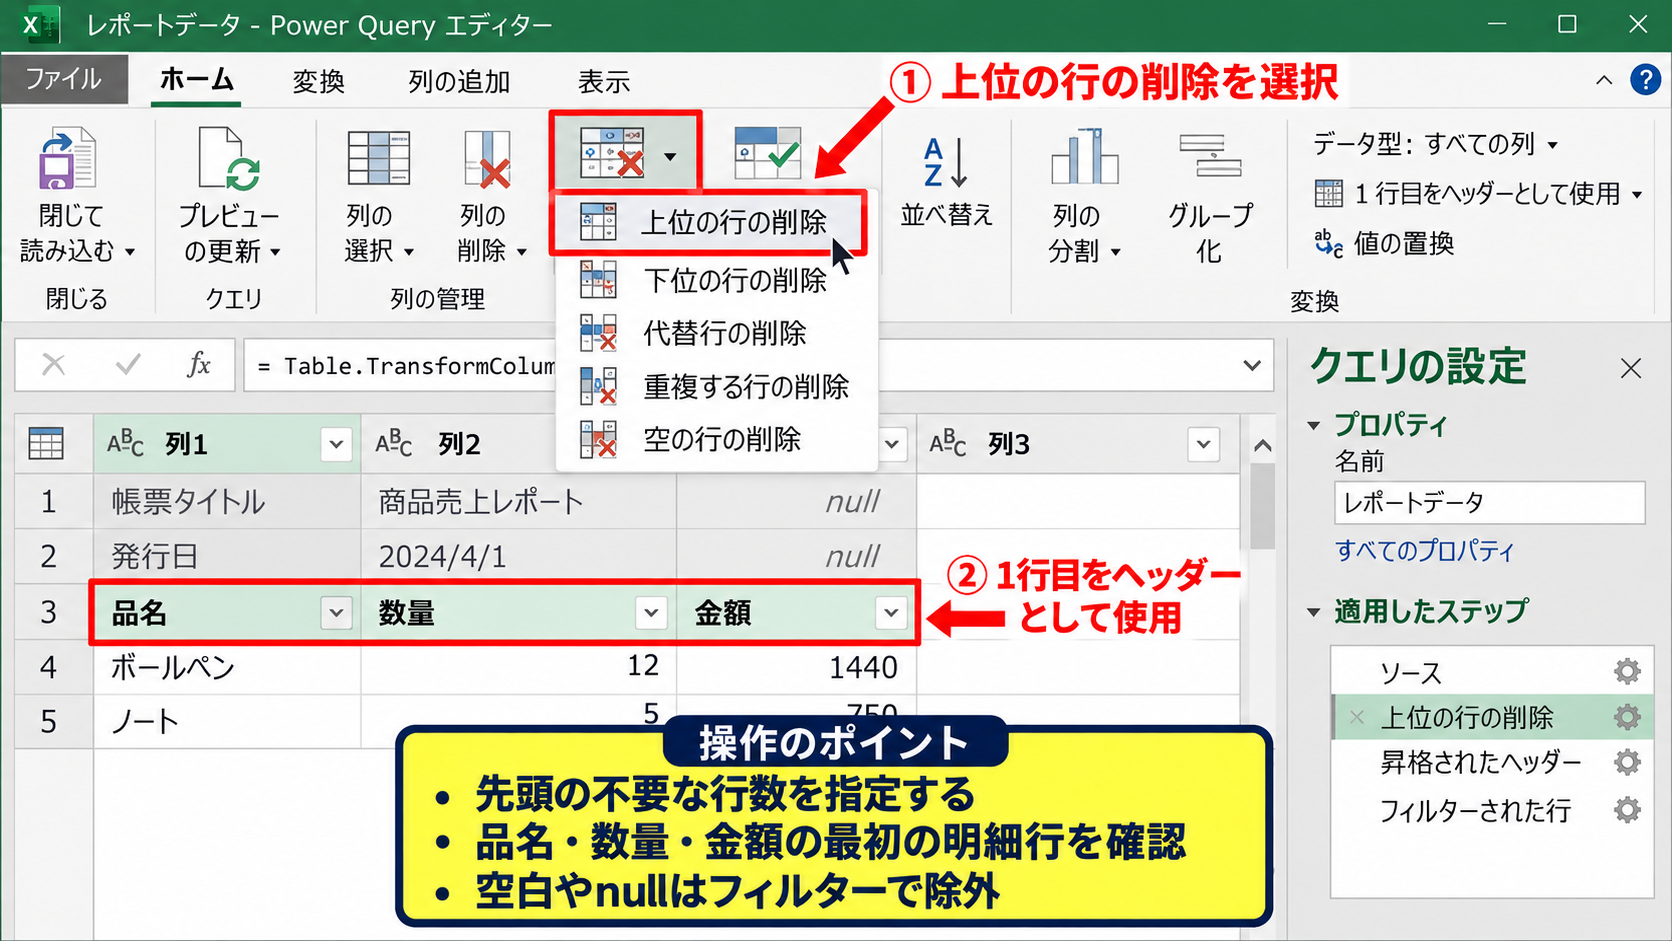Open settings gear for 昇格されたヘッダー step
This screenshot has height=941, width=1672.
click(x=1627, y=762)
